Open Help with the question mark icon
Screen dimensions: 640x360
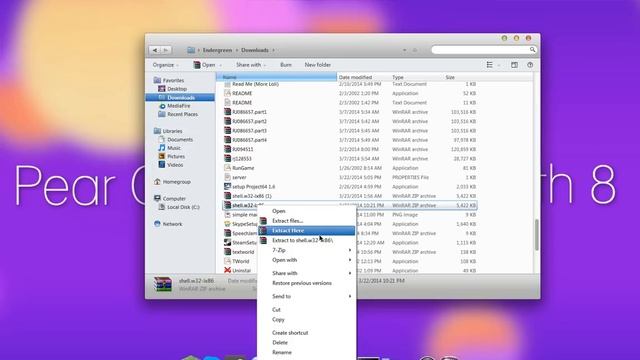coord(530,65)
